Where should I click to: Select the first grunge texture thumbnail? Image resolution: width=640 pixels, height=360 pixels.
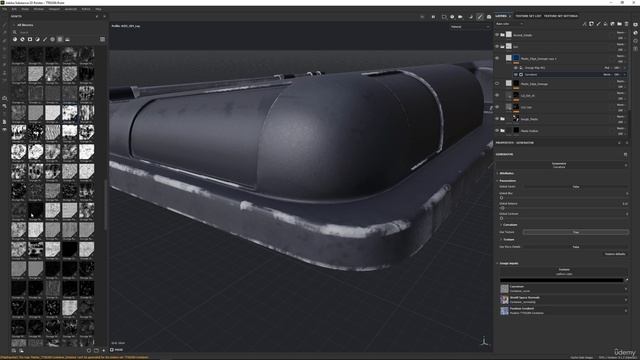click(x=19, y=54)
